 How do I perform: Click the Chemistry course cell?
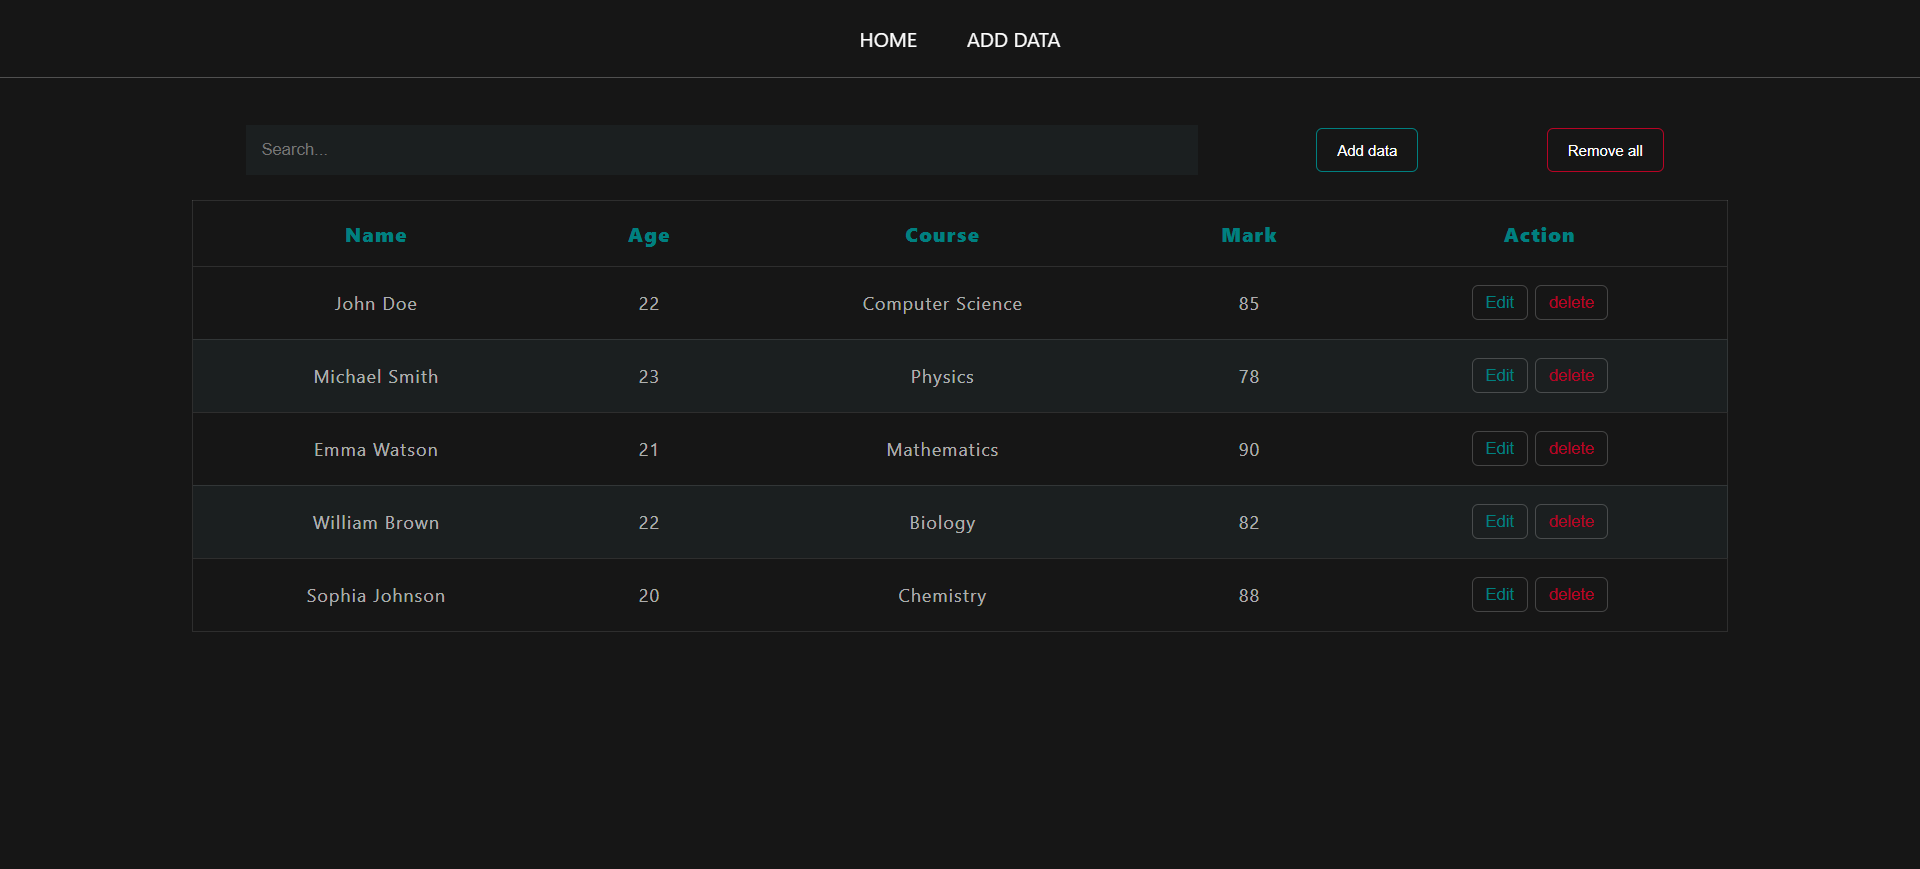tap(942, 596)
